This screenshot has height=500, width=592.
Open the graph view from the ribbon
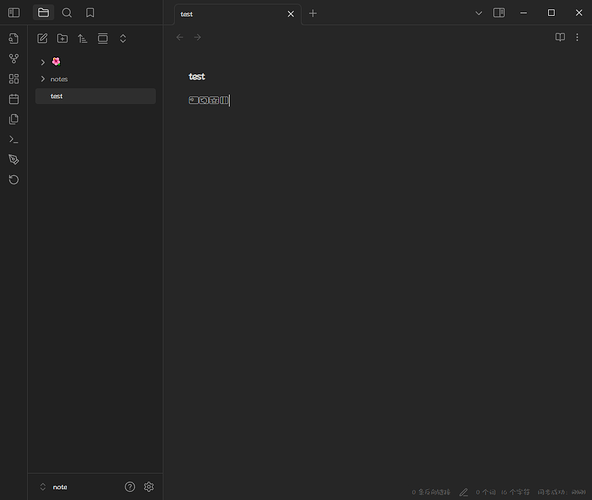point(14,59)
